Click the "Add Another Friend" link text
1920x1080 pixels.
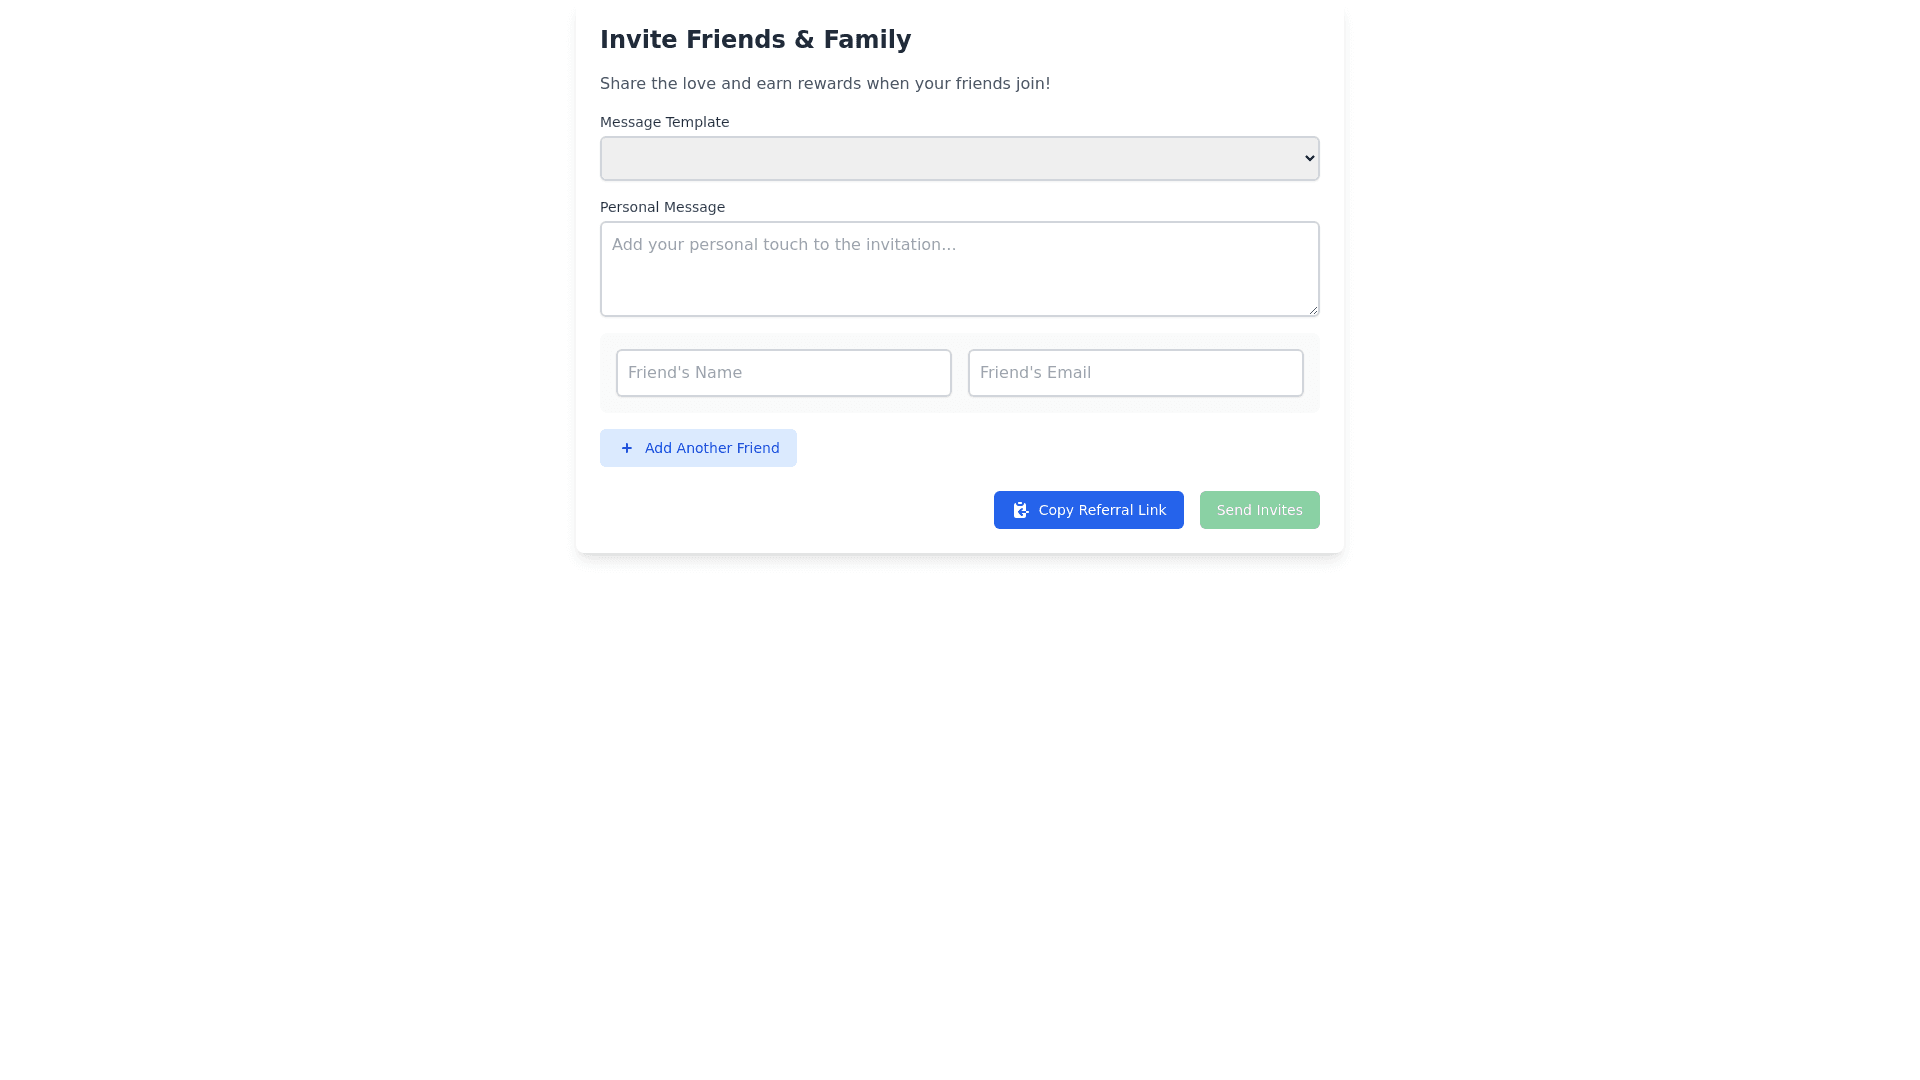[x=711, y=448]
